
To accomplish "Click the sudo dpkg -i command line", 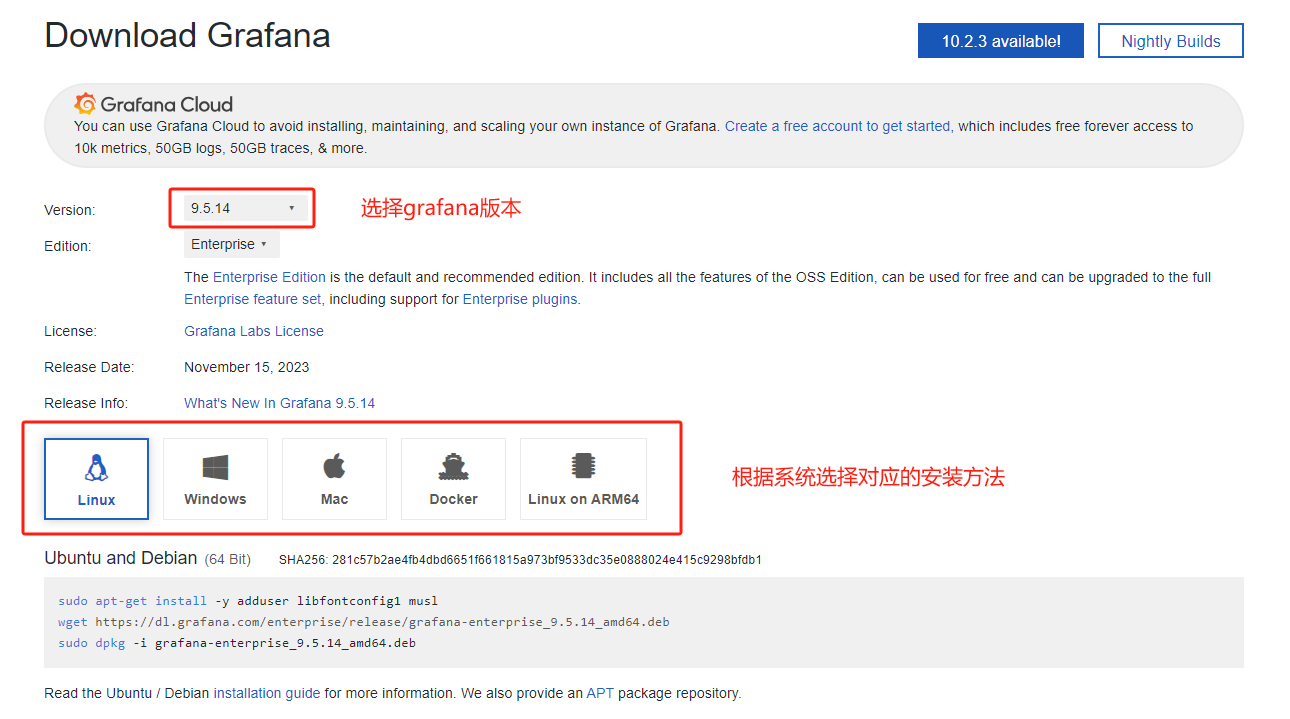I will 237,643.
